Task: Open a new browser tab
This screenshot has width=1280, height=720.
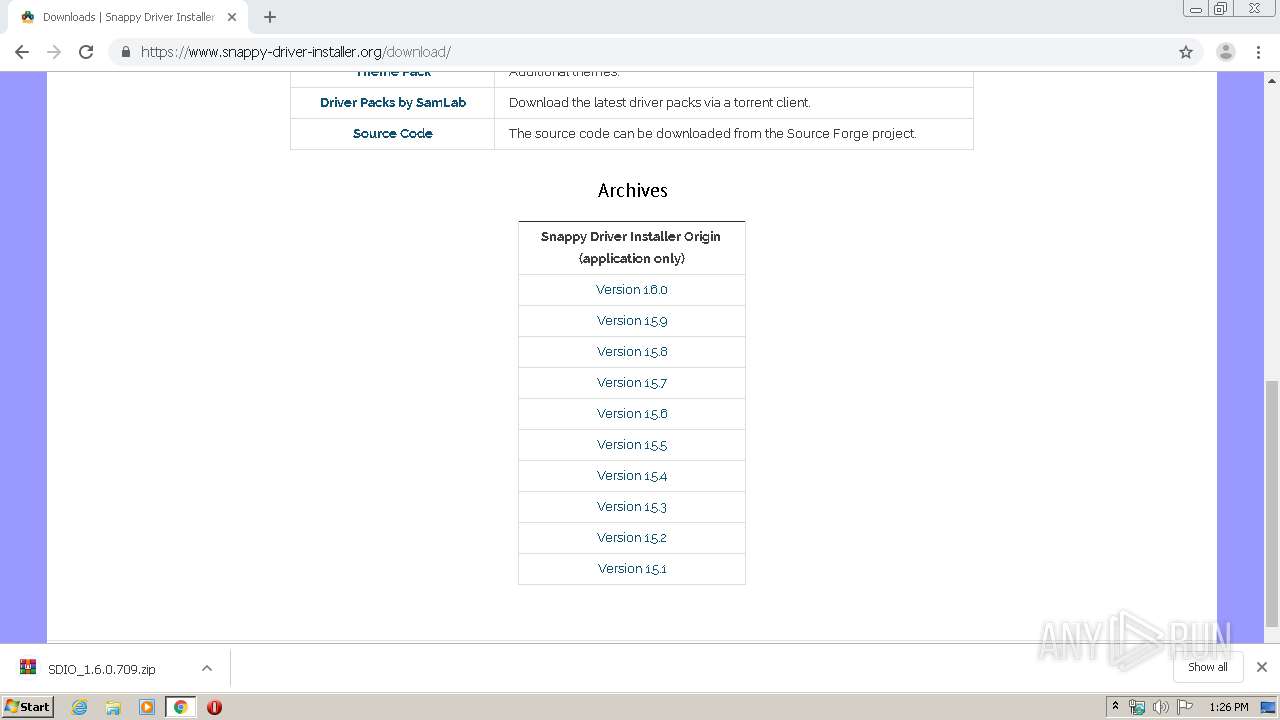Action: tap(270, 17)
